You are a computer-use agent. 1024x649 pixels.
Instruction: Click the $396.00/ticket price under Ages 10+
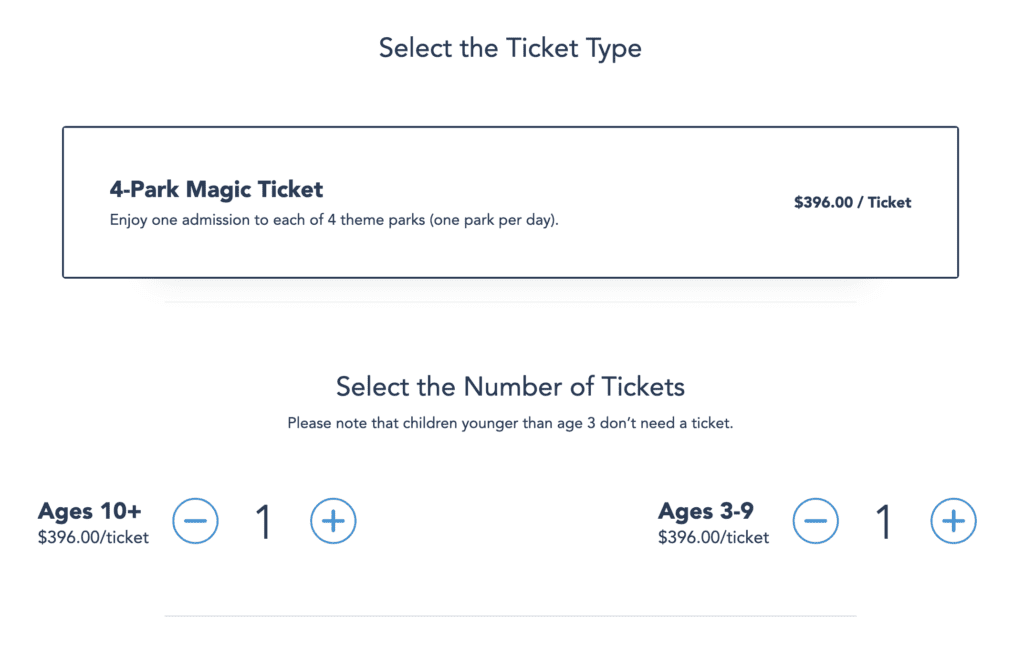tap(92, 536)
